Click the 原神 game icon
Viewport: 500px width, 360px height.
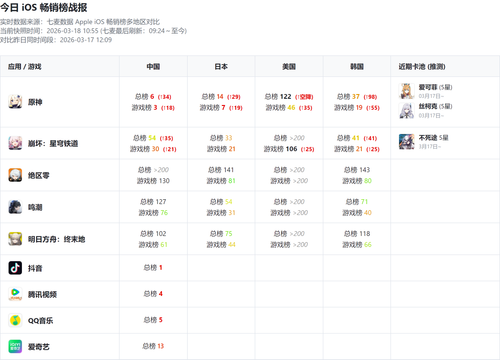[x=15, y=102]
